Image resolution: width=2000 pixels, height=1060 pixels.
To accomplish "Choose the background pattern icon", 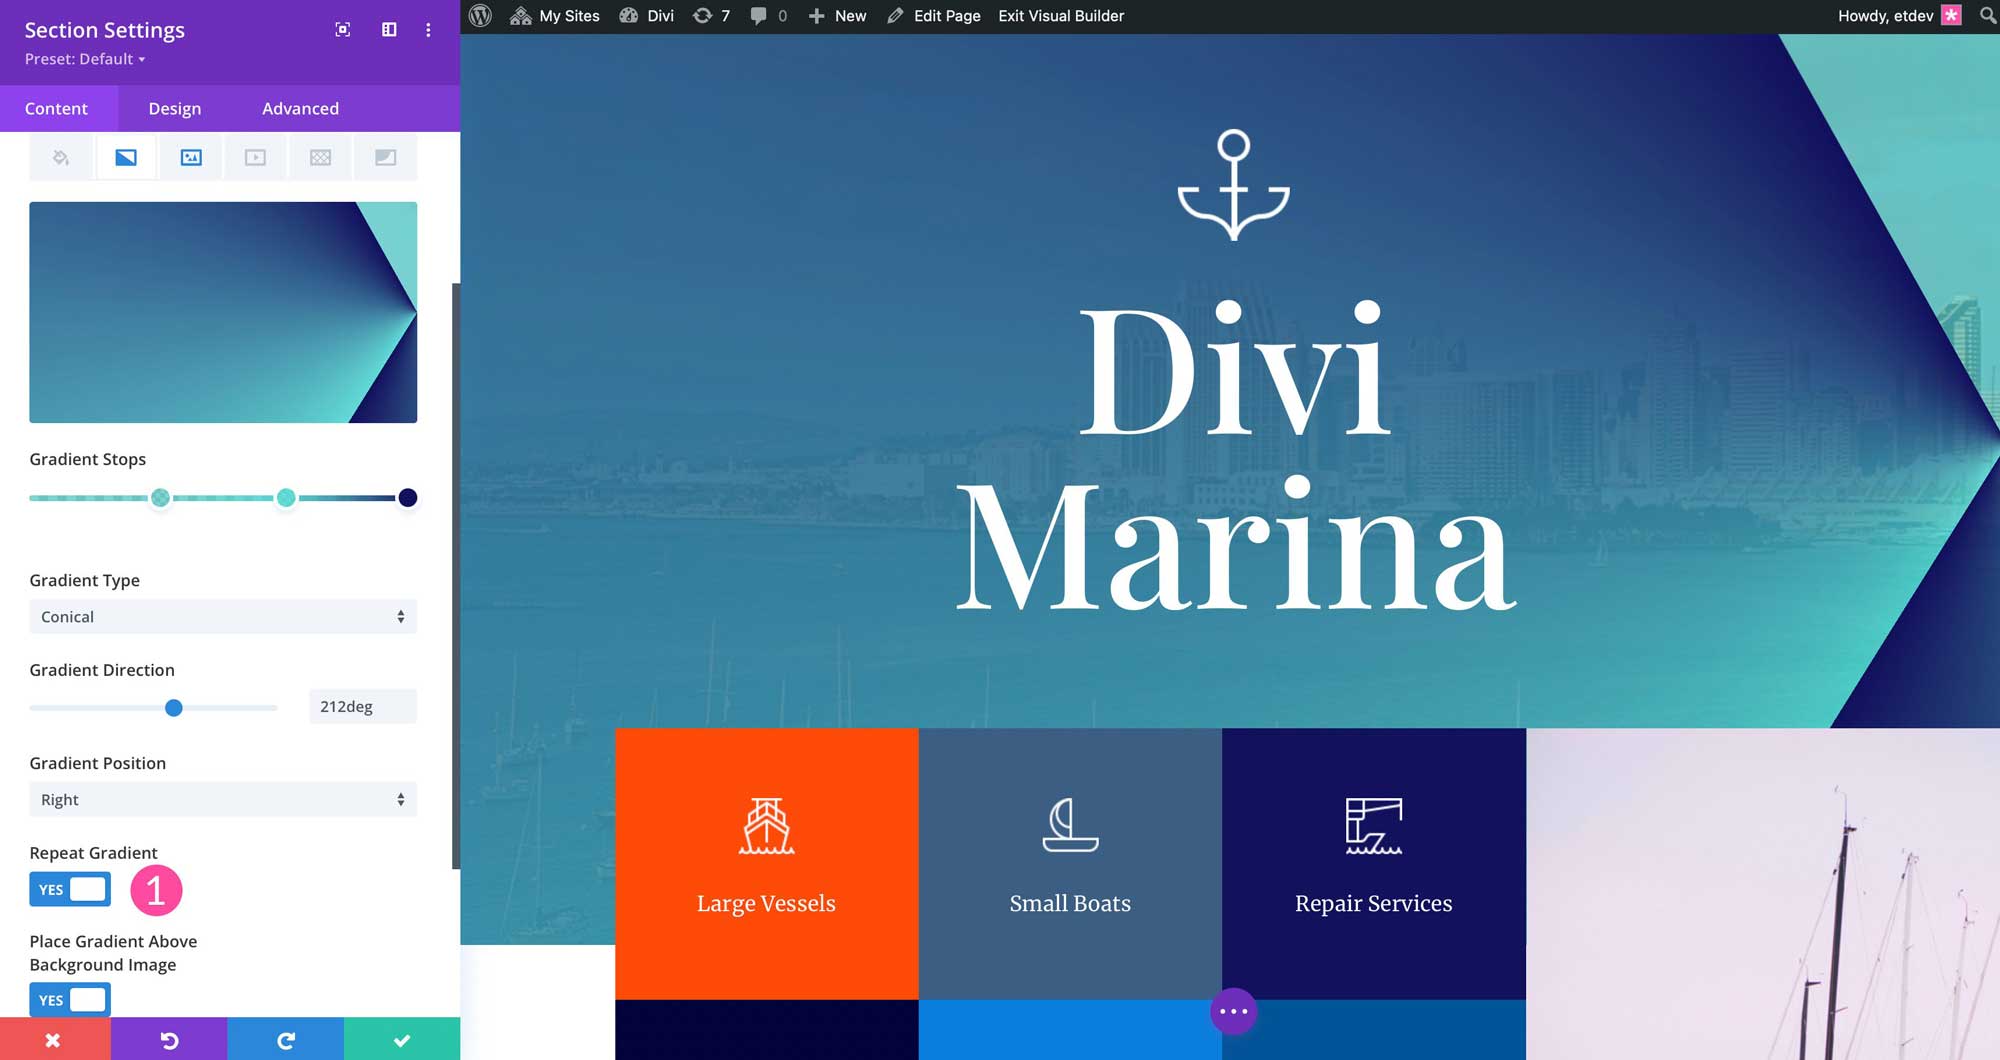I will coord(320,157).
